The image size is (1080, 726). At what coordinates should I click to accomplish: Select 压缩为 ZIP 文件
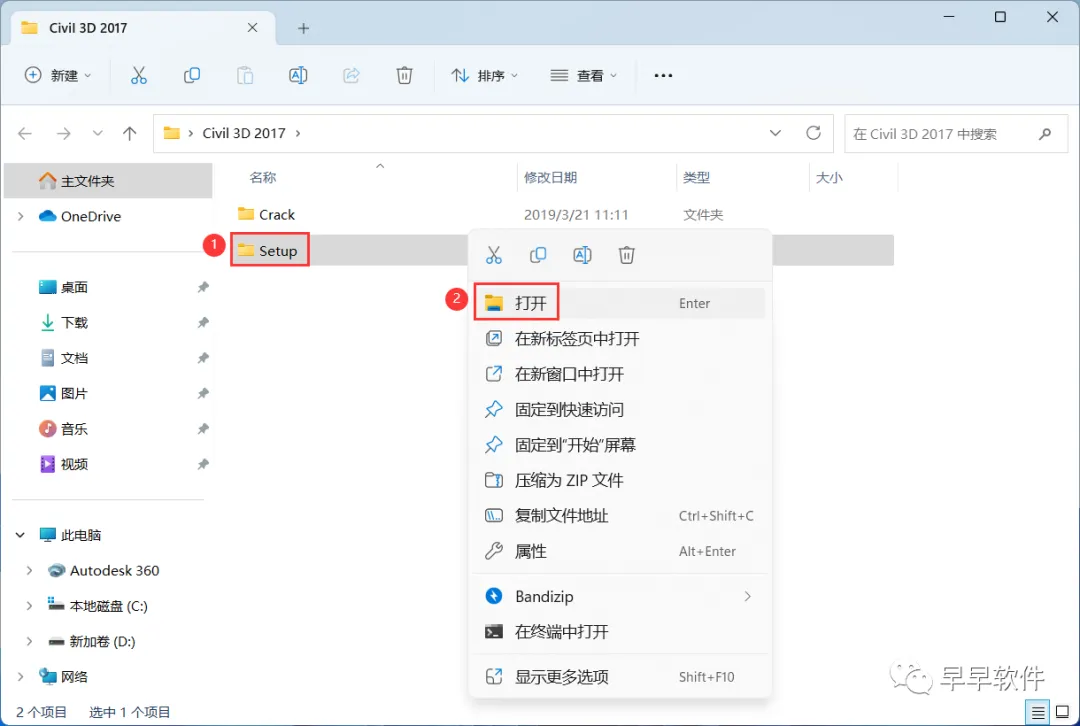pyautogui.click(x=619, y=480)
